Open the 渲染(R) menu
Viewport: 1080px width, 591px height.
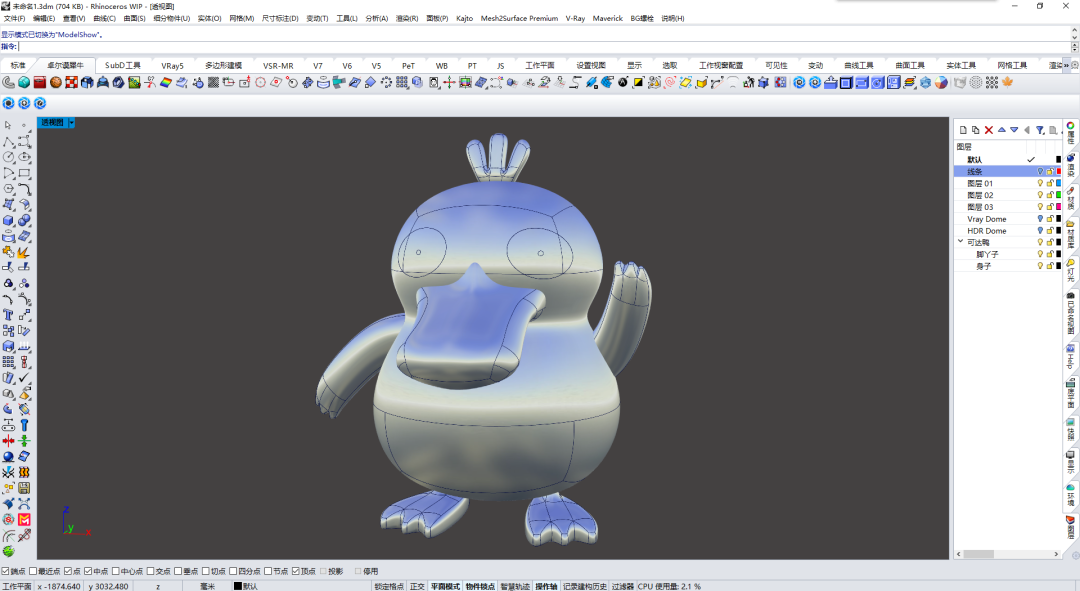pos(406,19)
